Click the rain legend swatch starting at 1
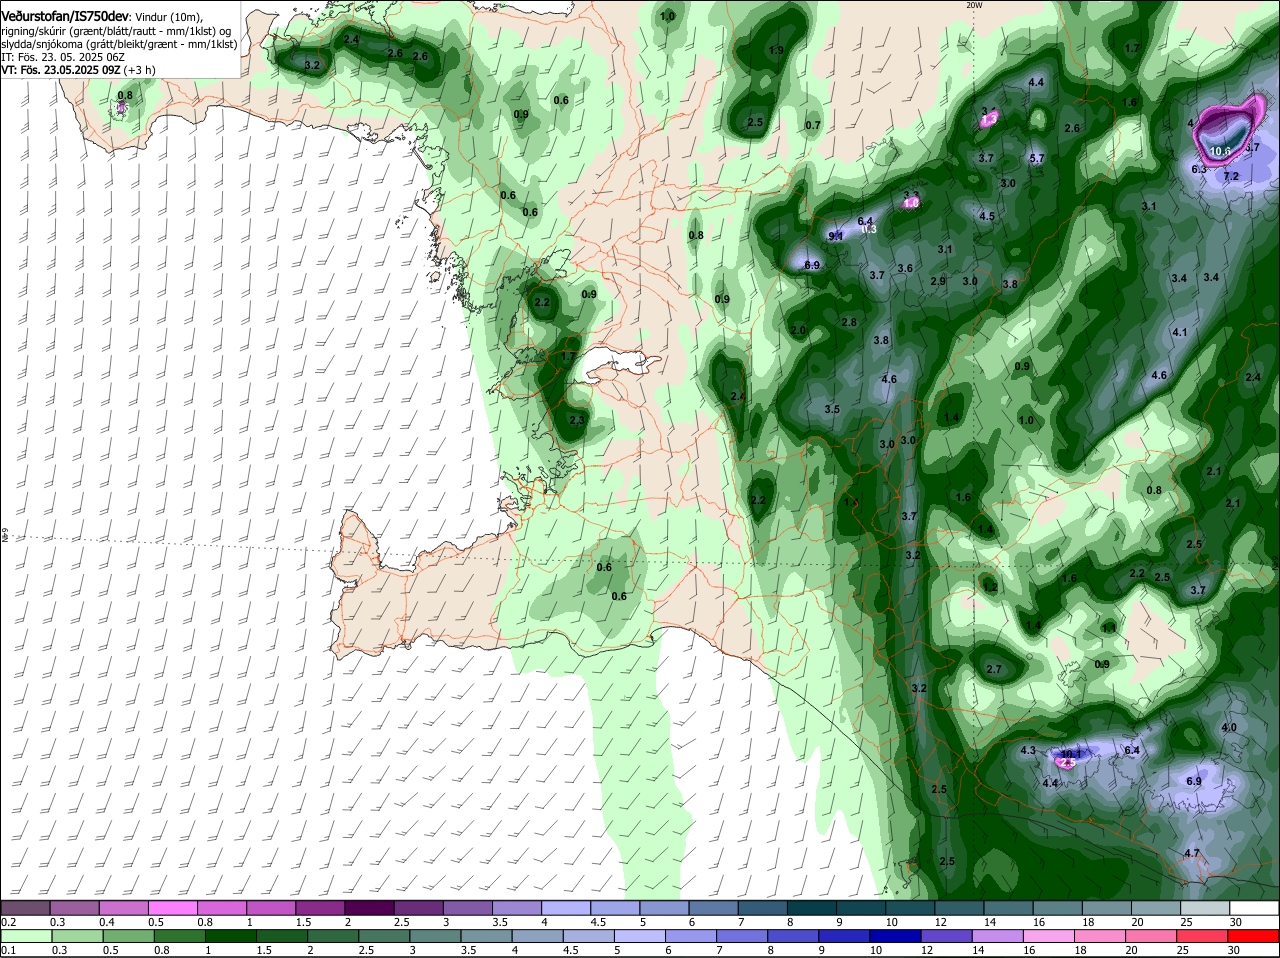Screen dimensions: 1280x958 [230, 935]
